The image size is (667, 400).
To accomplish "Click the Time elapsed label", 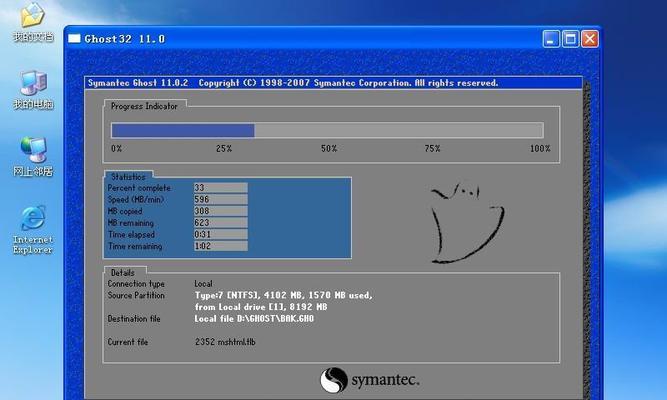I will (x=131, y=234).
